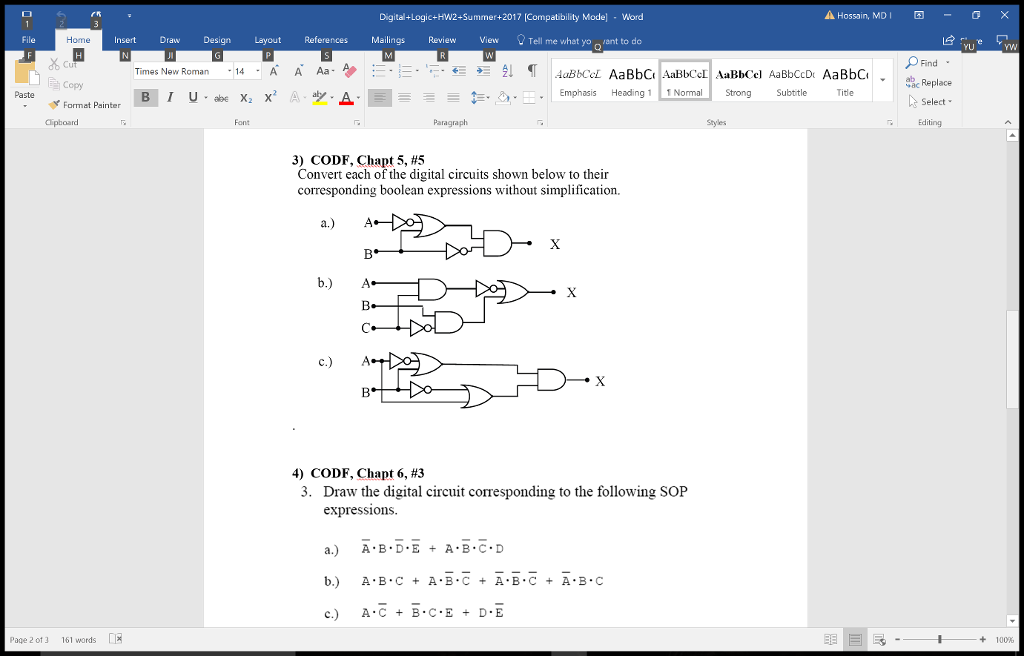Apply red font color

(x=346, y=98)
